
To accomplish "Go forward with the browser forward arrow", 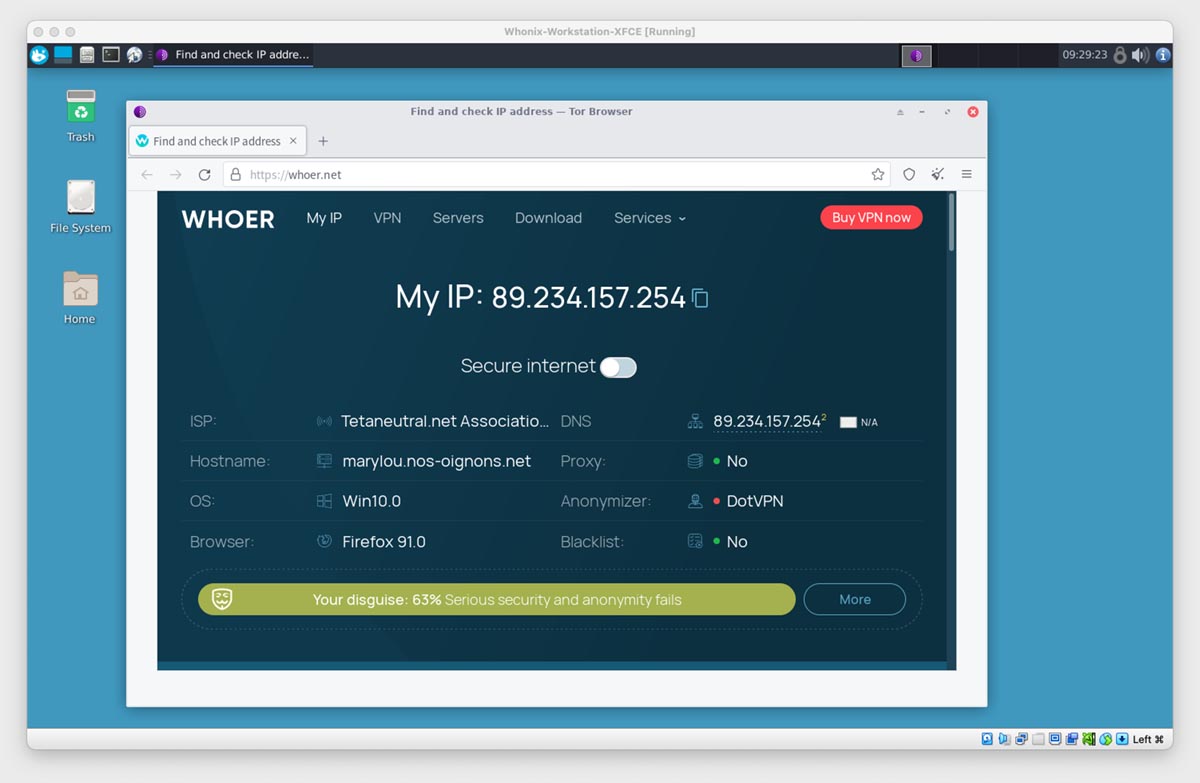I will pyautogui.click(x=176, y=174).
